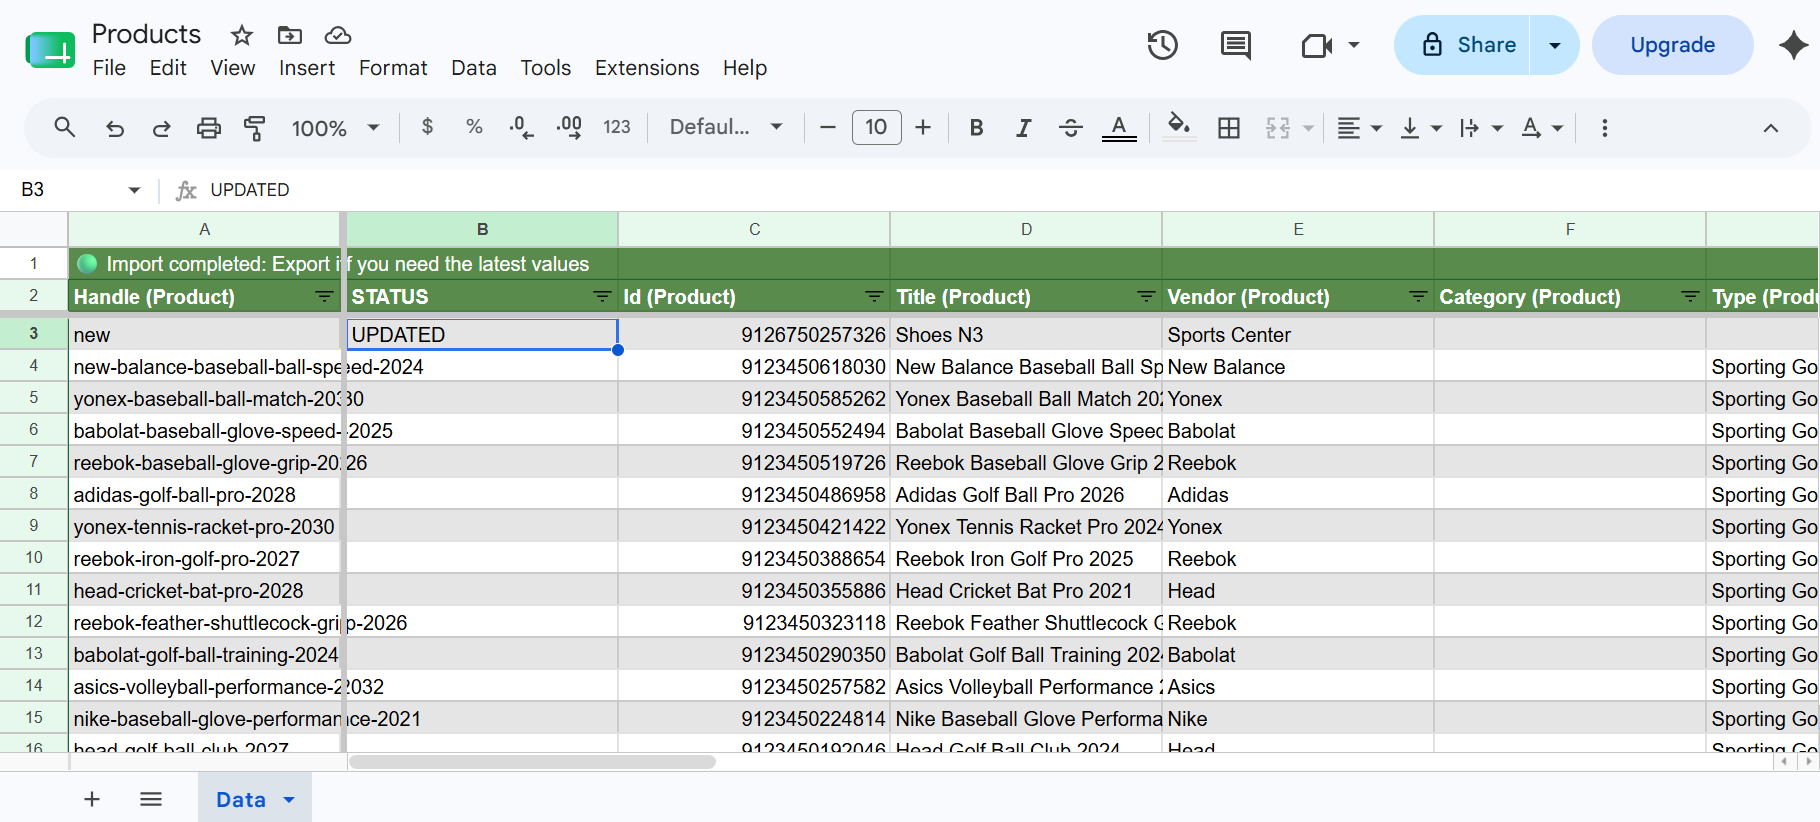Add a new sheet with plus icon

point(92,799)
